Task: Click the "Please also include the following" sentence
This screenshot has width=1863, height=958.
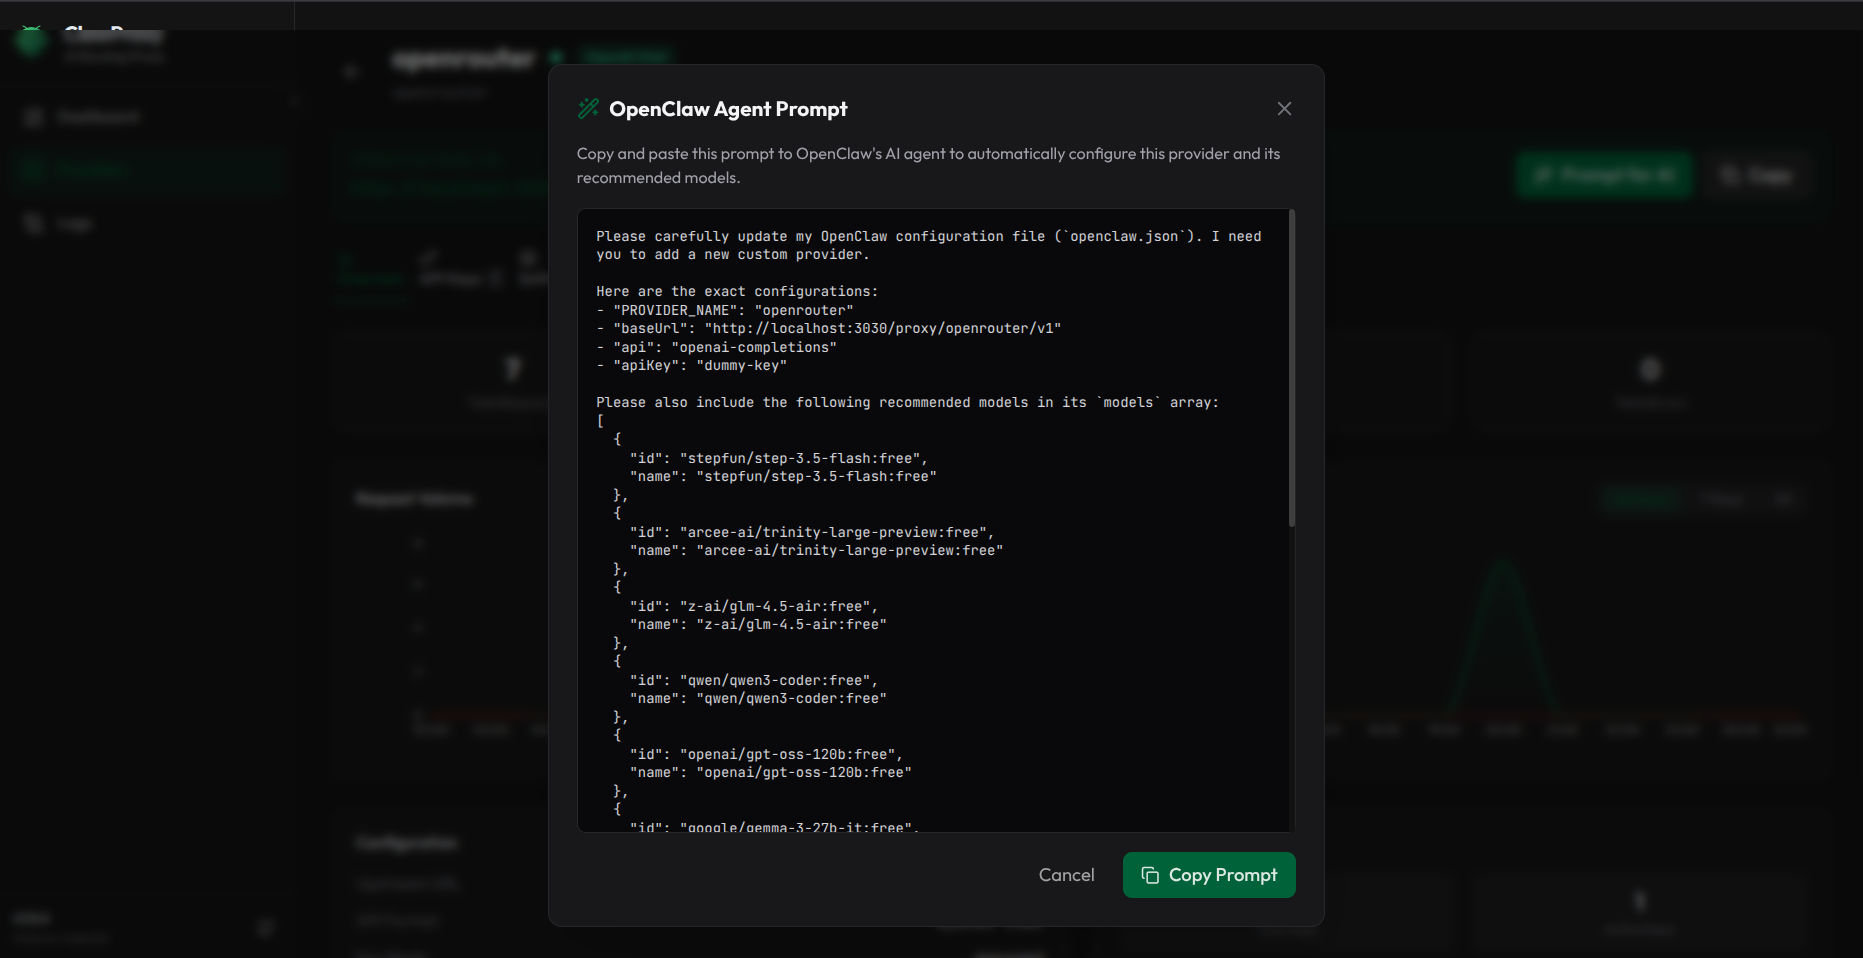Action: tap(908, 402)
